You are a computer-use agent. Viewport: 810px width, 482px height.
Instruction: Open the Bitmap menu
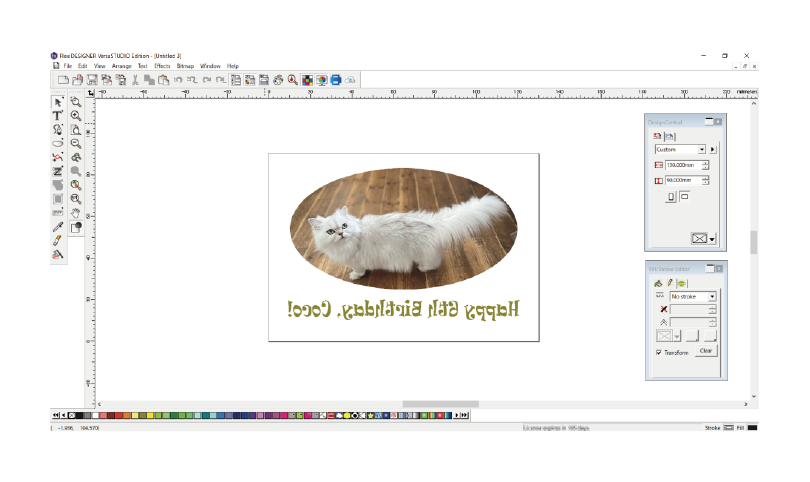click(x=185, y=65)
